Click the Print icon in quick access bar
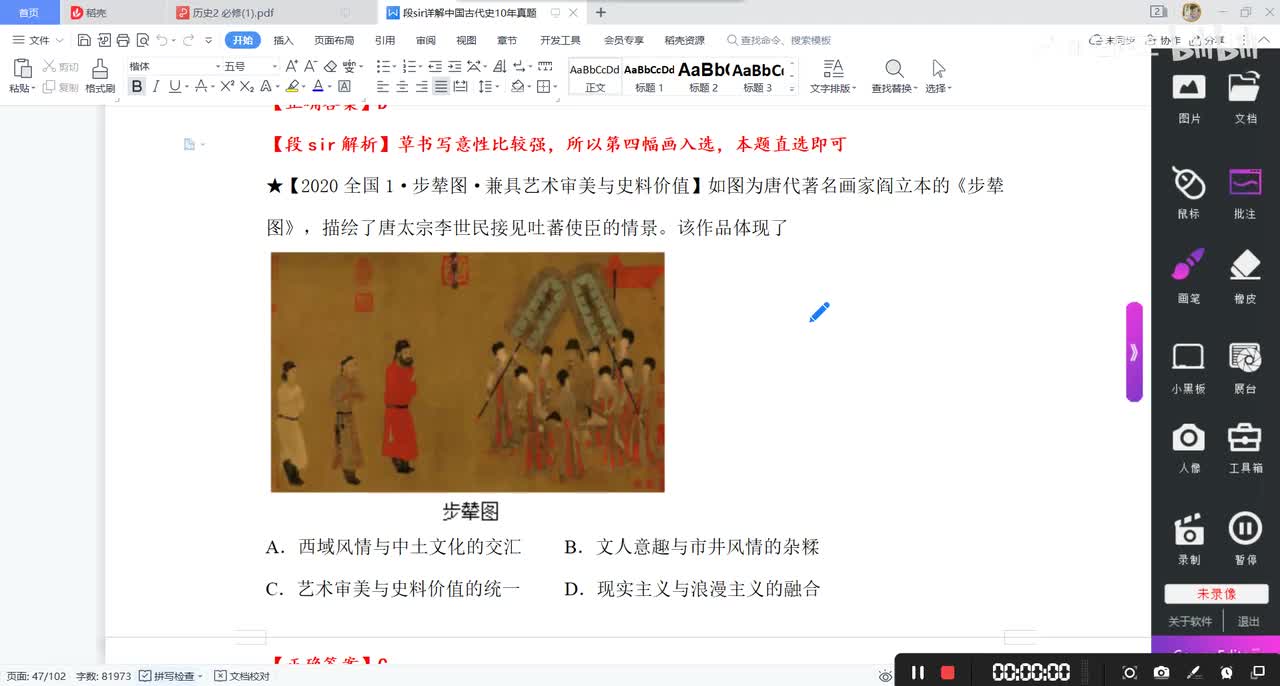 coord(122,40)
